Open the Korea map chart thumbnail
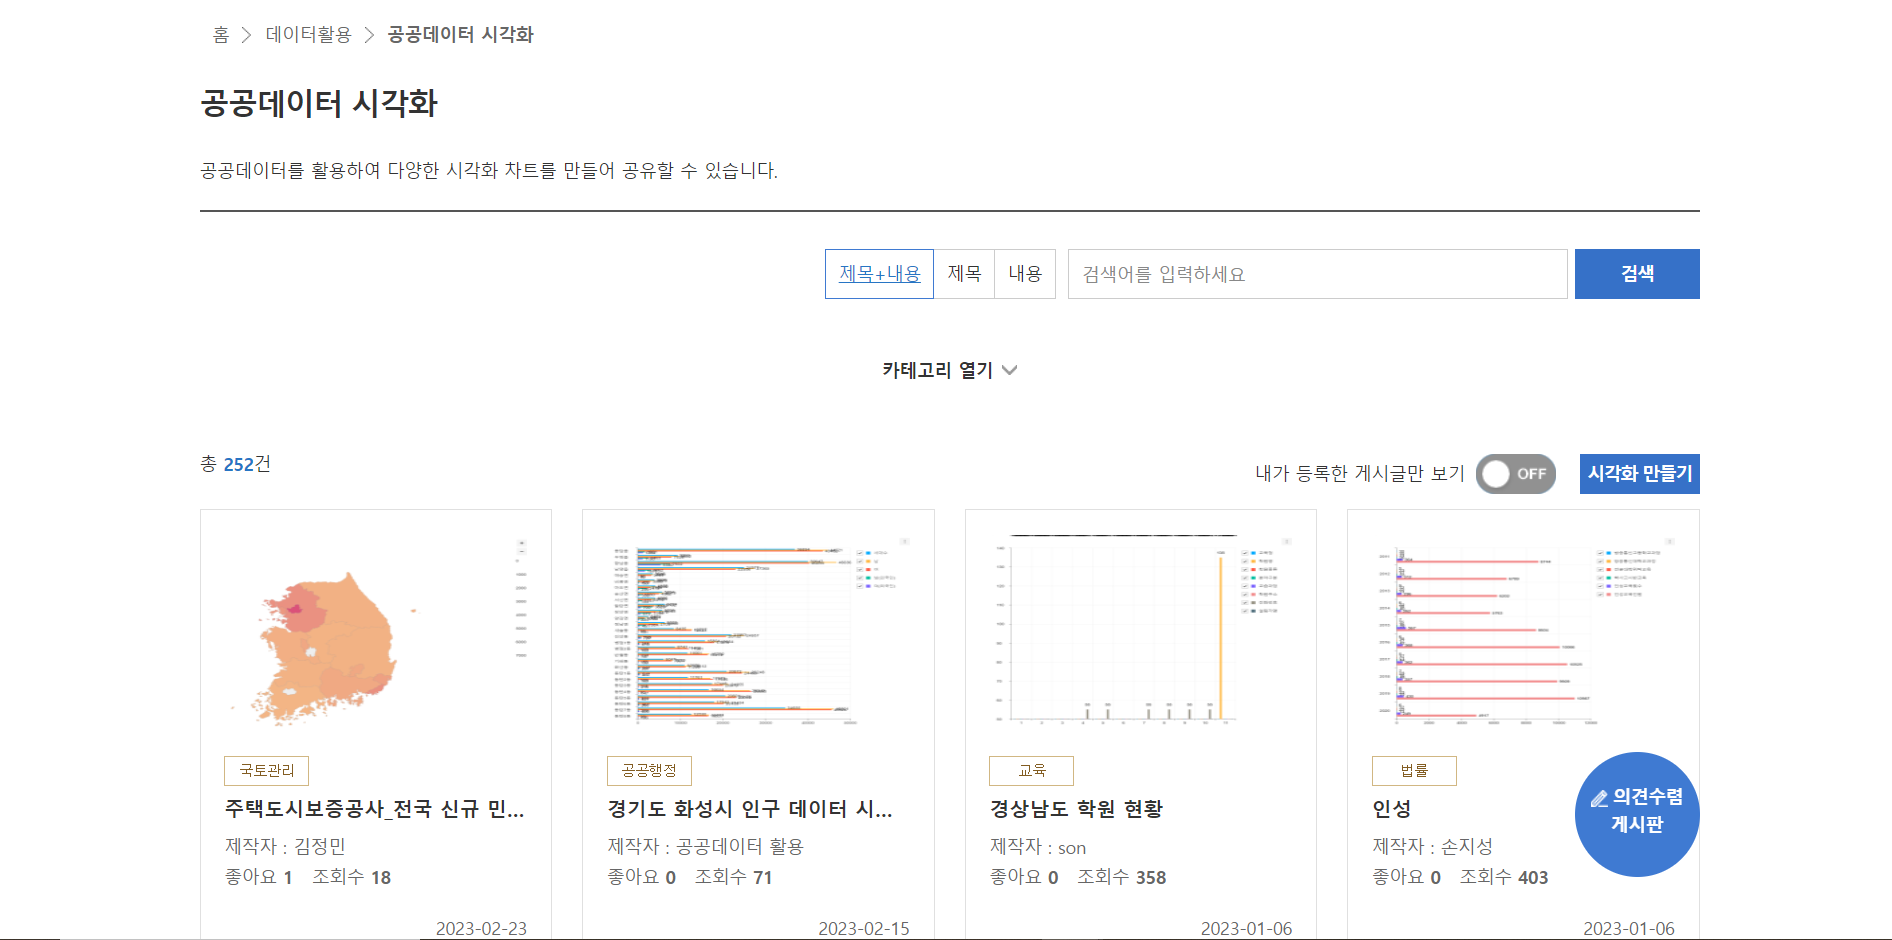 point(376,630)
